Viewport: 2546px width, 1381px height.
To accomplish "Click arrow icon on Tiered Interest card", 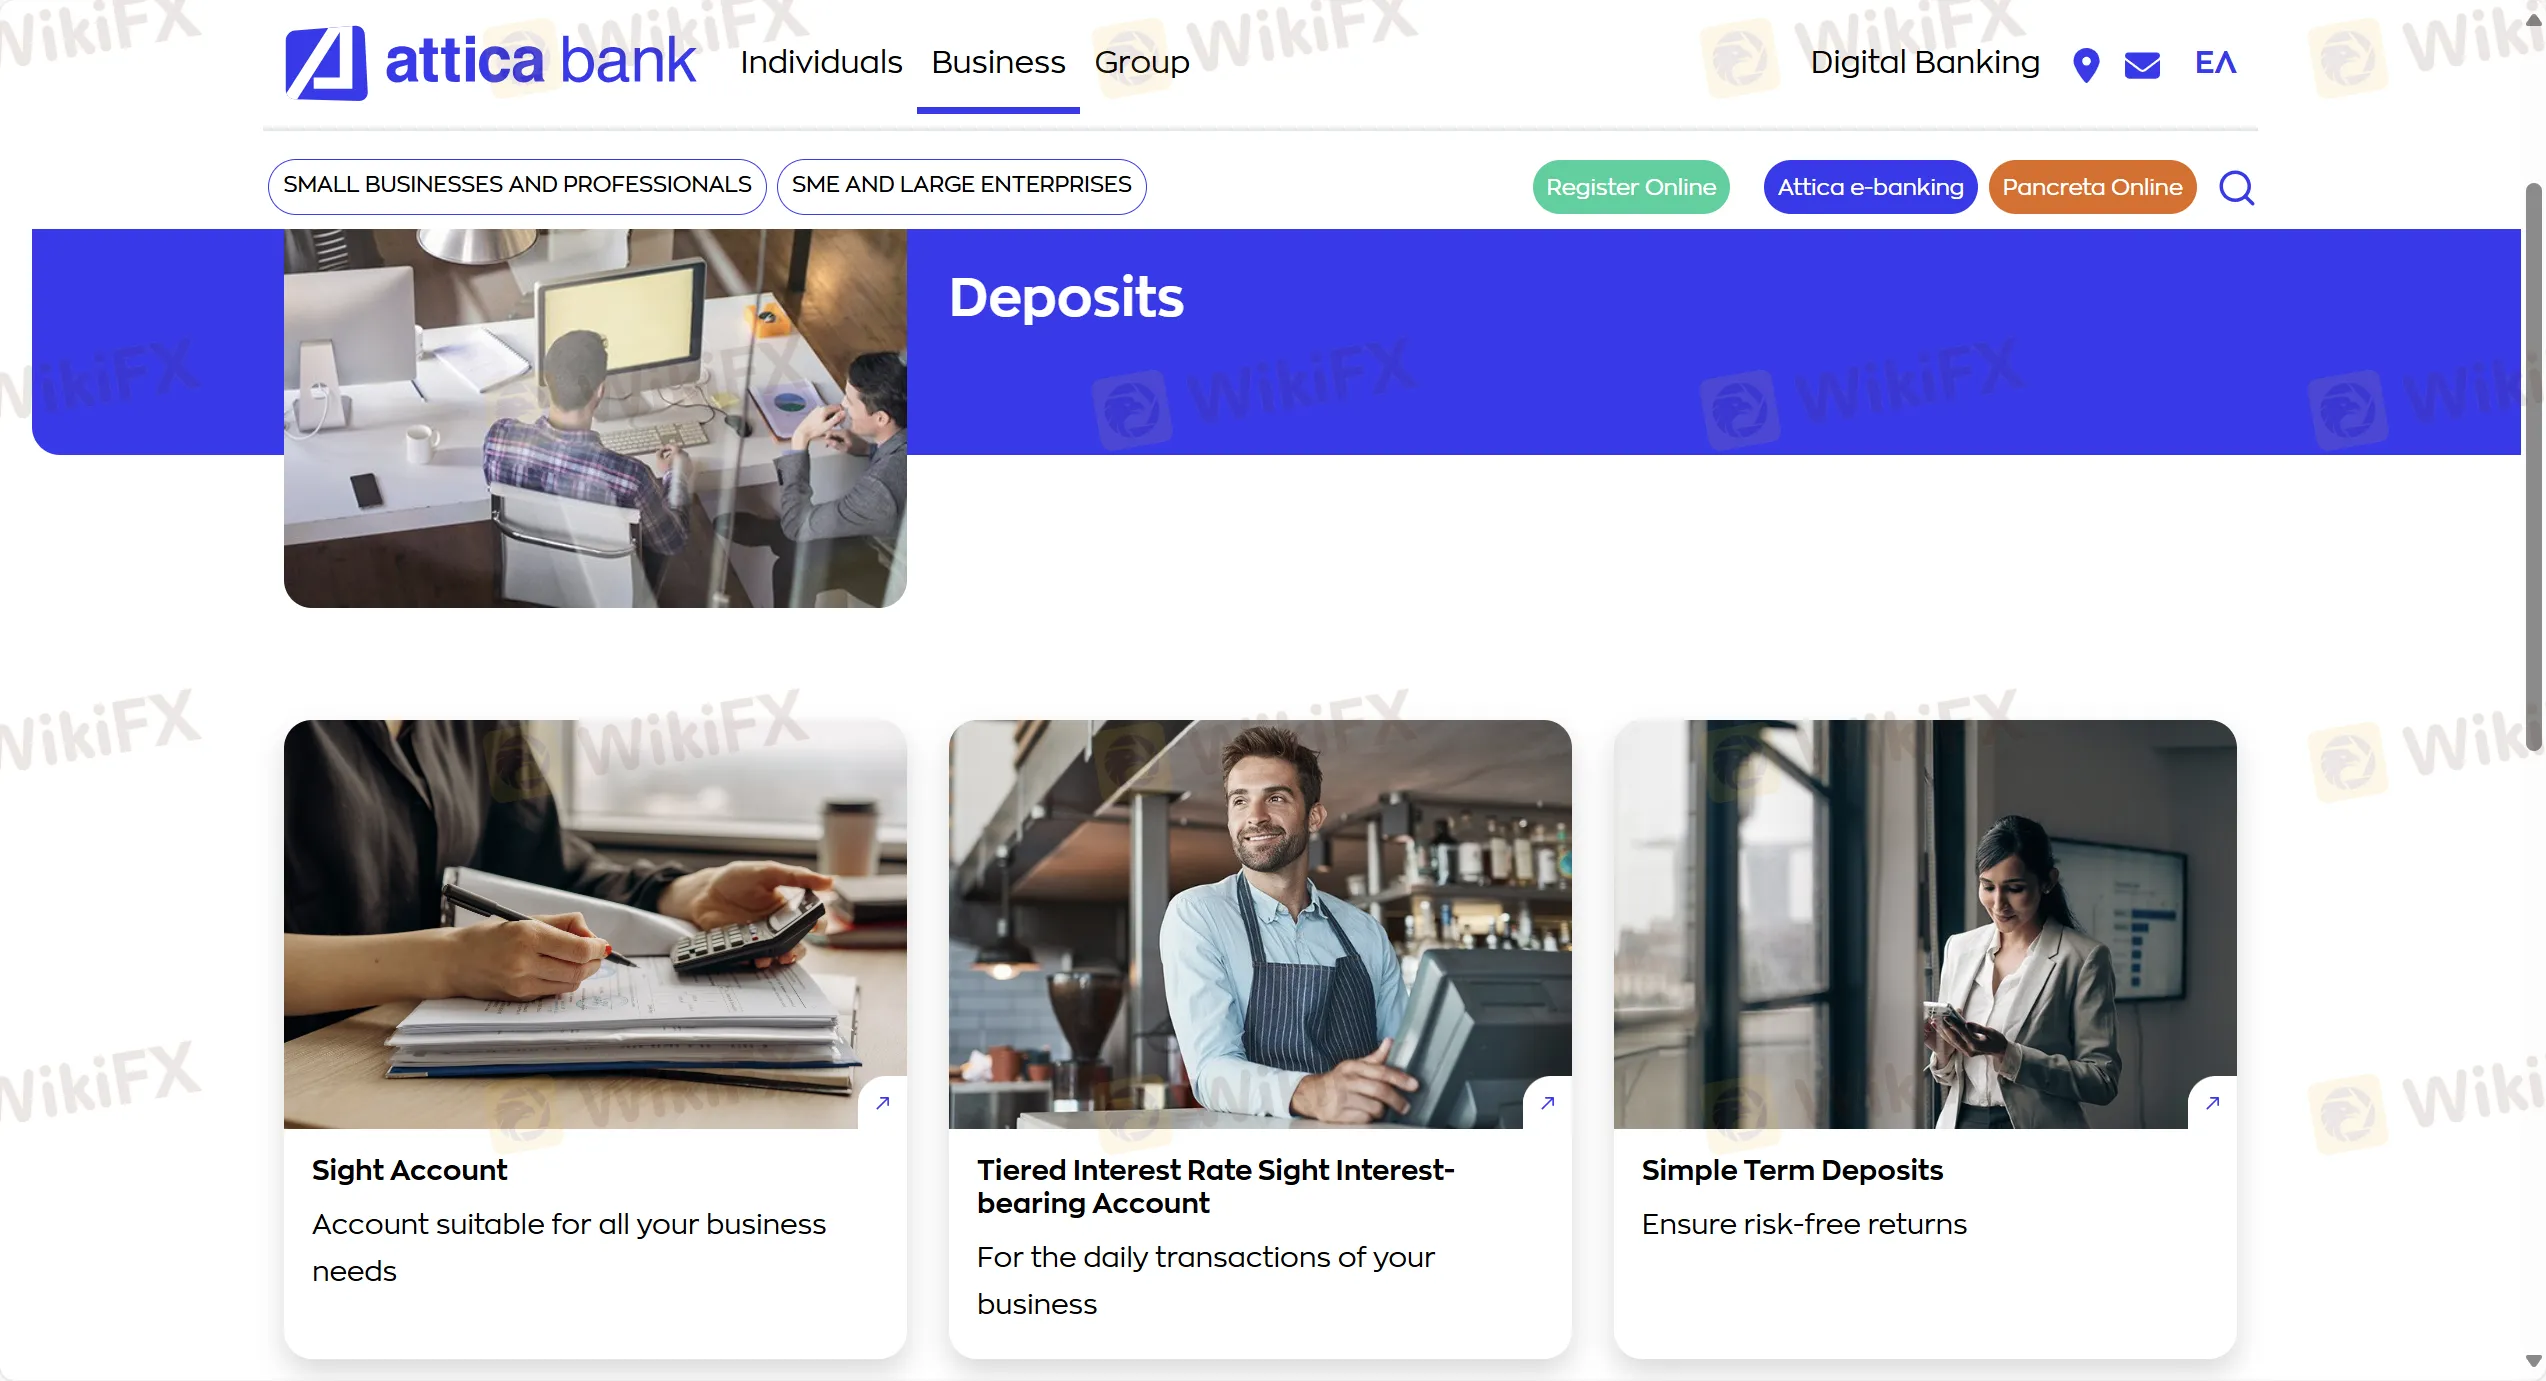I will (1548, 1102).
